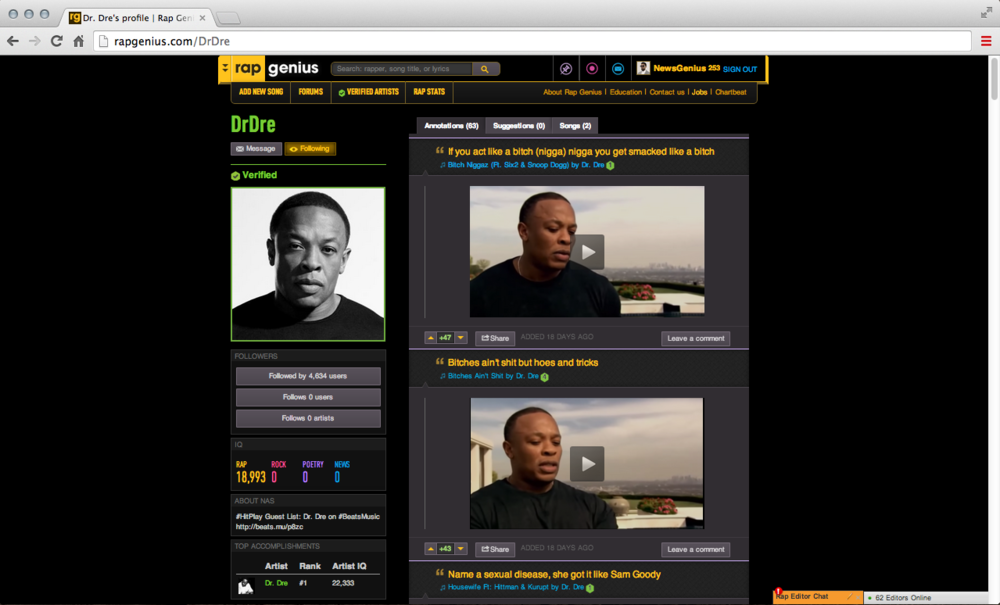Open the Message envelope button
Image resolution: width=1000 pixels, height=605 pixels.
coord(256,148)
